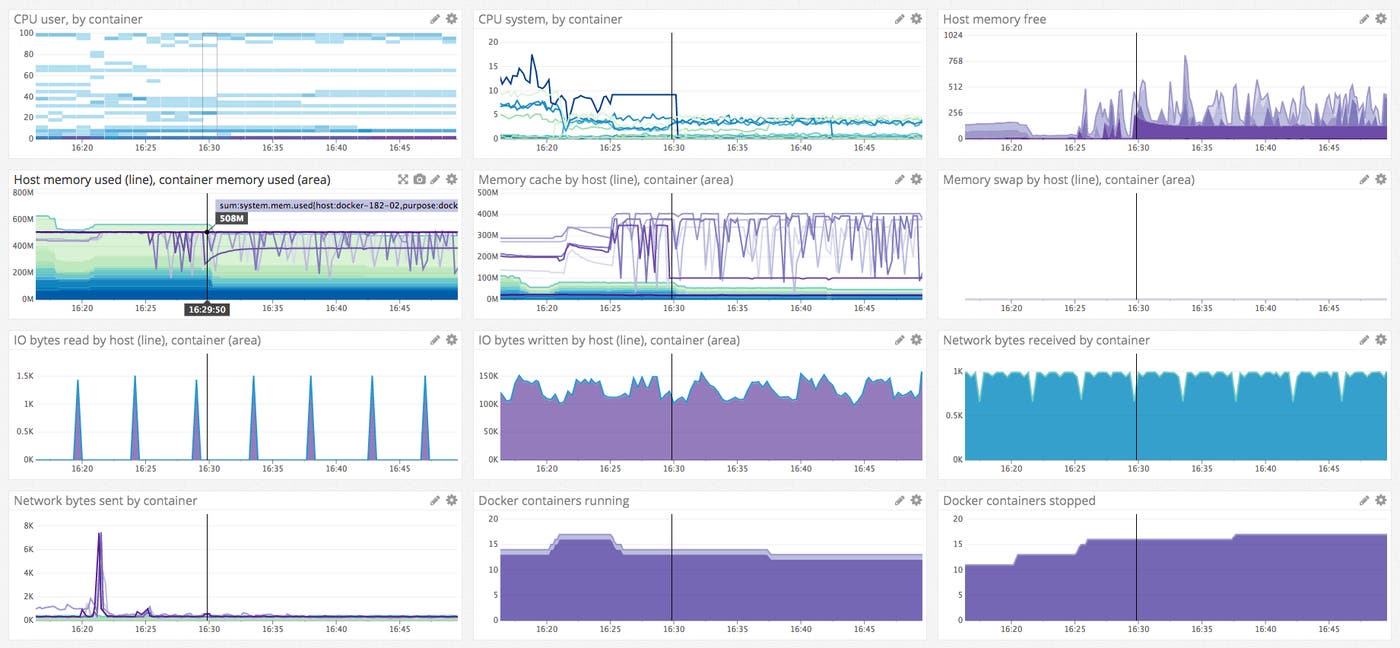Edit the "Network bytes sent by container" chart
Viewport: 1400px width, 648px height.
pos(434,500)
